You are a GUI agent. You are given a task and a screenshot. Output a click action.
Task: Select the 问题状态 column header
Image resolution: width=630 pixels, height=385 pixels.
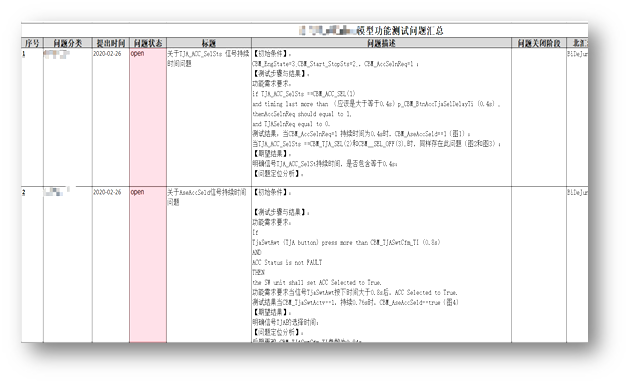[148, 43]
